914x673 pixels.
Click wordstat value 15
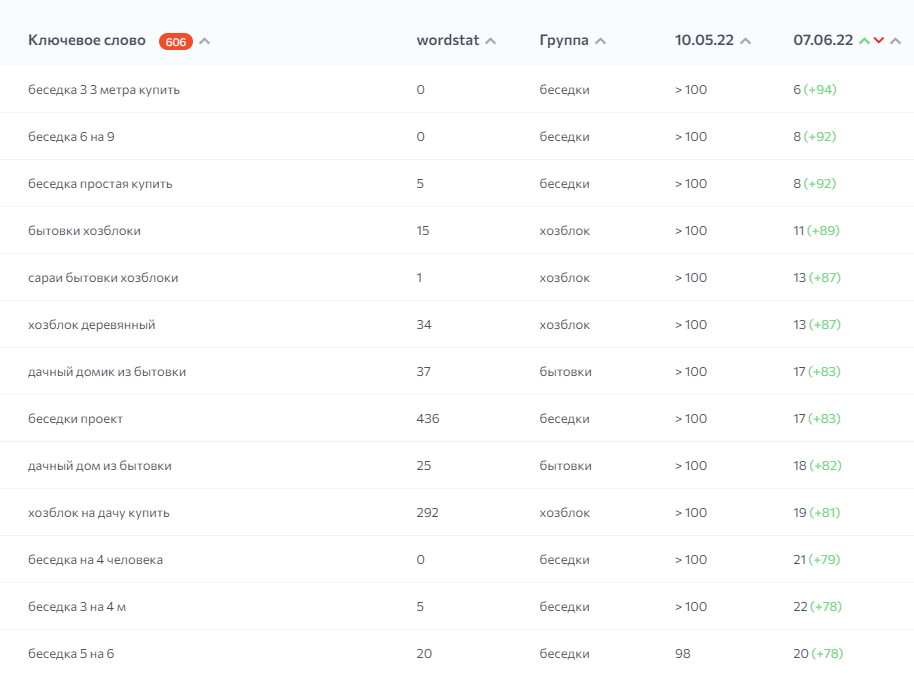(423, 231)
